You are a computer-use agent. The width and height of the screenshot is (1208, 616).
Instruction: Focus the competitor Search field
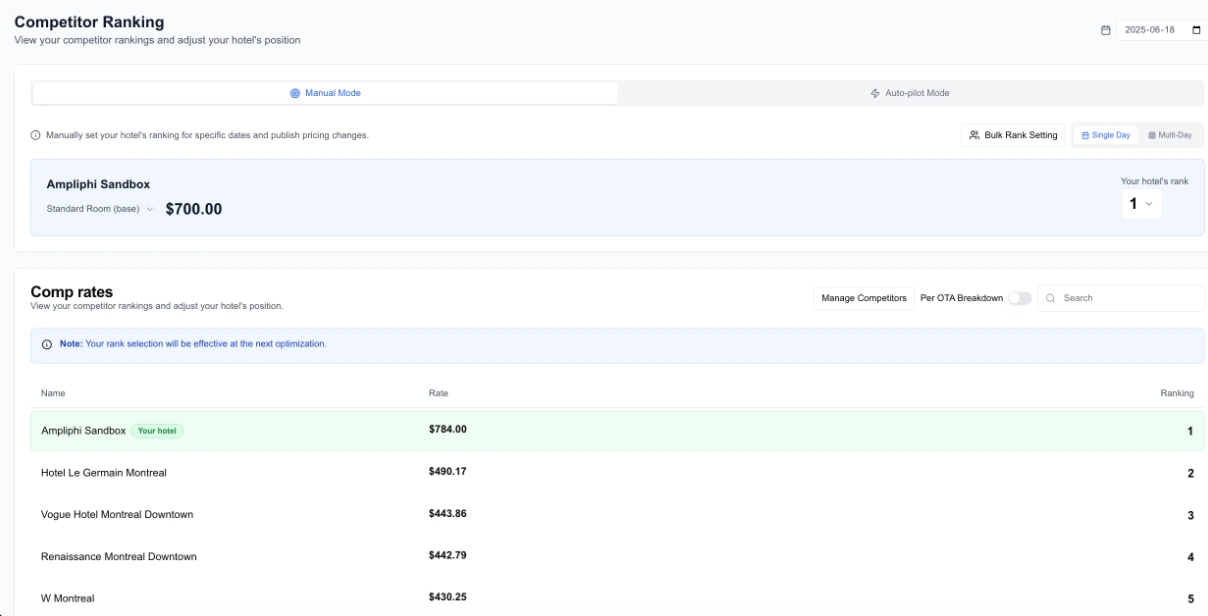[1121, 298]
